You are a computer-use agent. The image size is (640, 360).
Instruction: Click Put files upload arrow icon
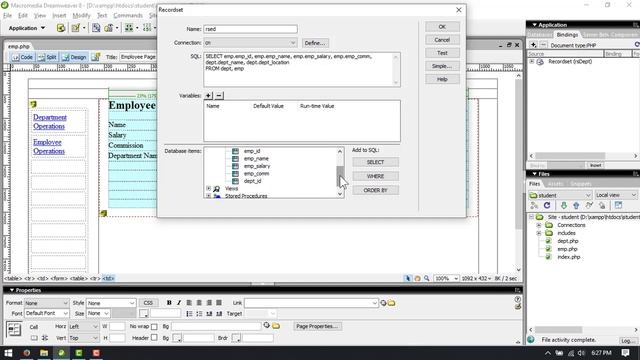pos(576,205)
